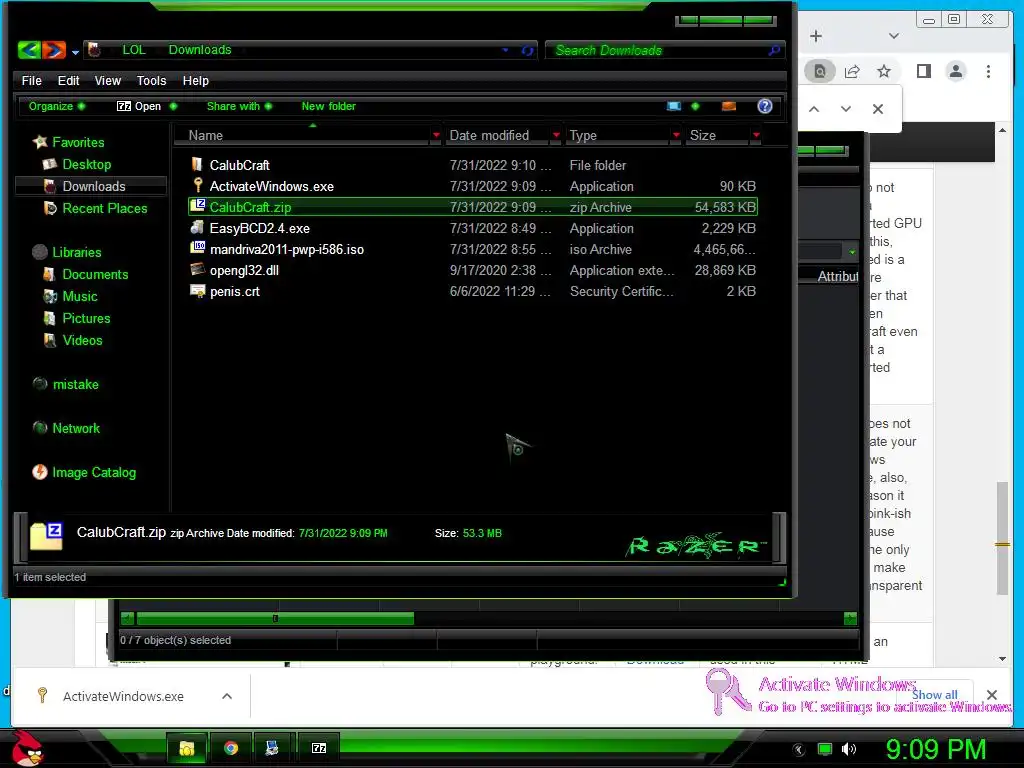Click the search magnifier icon
Image resolution: width=1024 pixels, height=768 pixels.
(x=775, y=50)
